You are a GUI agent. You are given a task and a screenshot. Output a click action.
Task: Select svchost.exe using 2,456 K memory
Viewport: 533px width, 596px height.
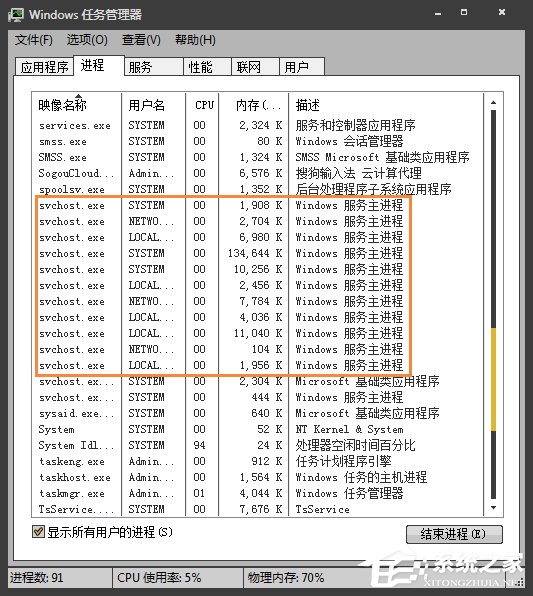(258, 285)
